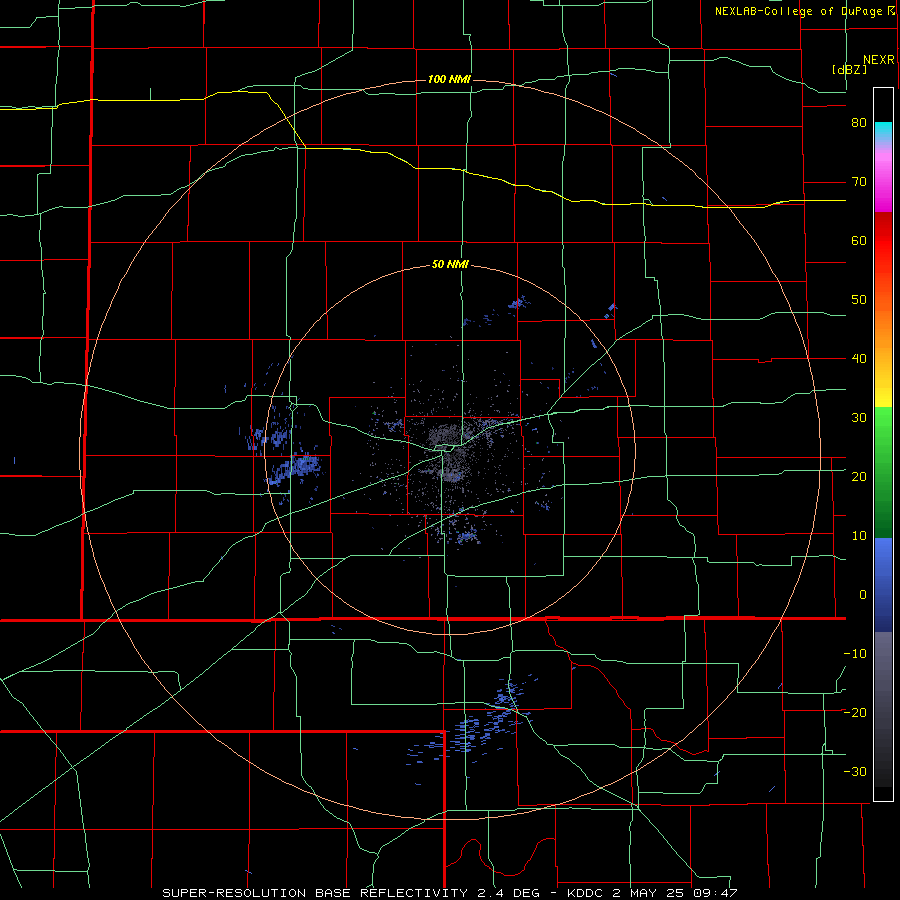Select the 40 dBZ scale value
This screenshot has height=900, width=900.
(x=859, y=359)
